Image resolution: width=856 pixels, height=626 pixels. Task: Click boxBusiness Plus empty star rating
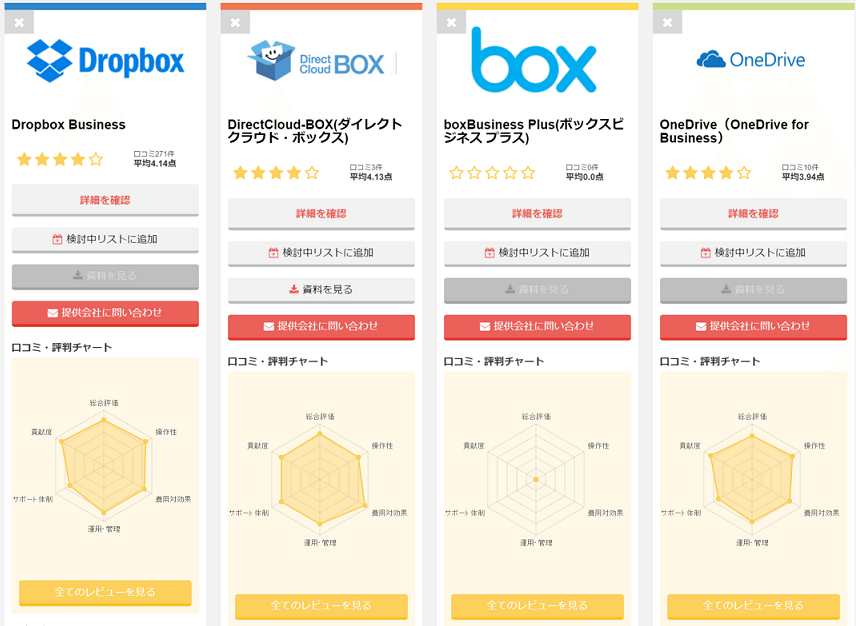coord(492,173)
